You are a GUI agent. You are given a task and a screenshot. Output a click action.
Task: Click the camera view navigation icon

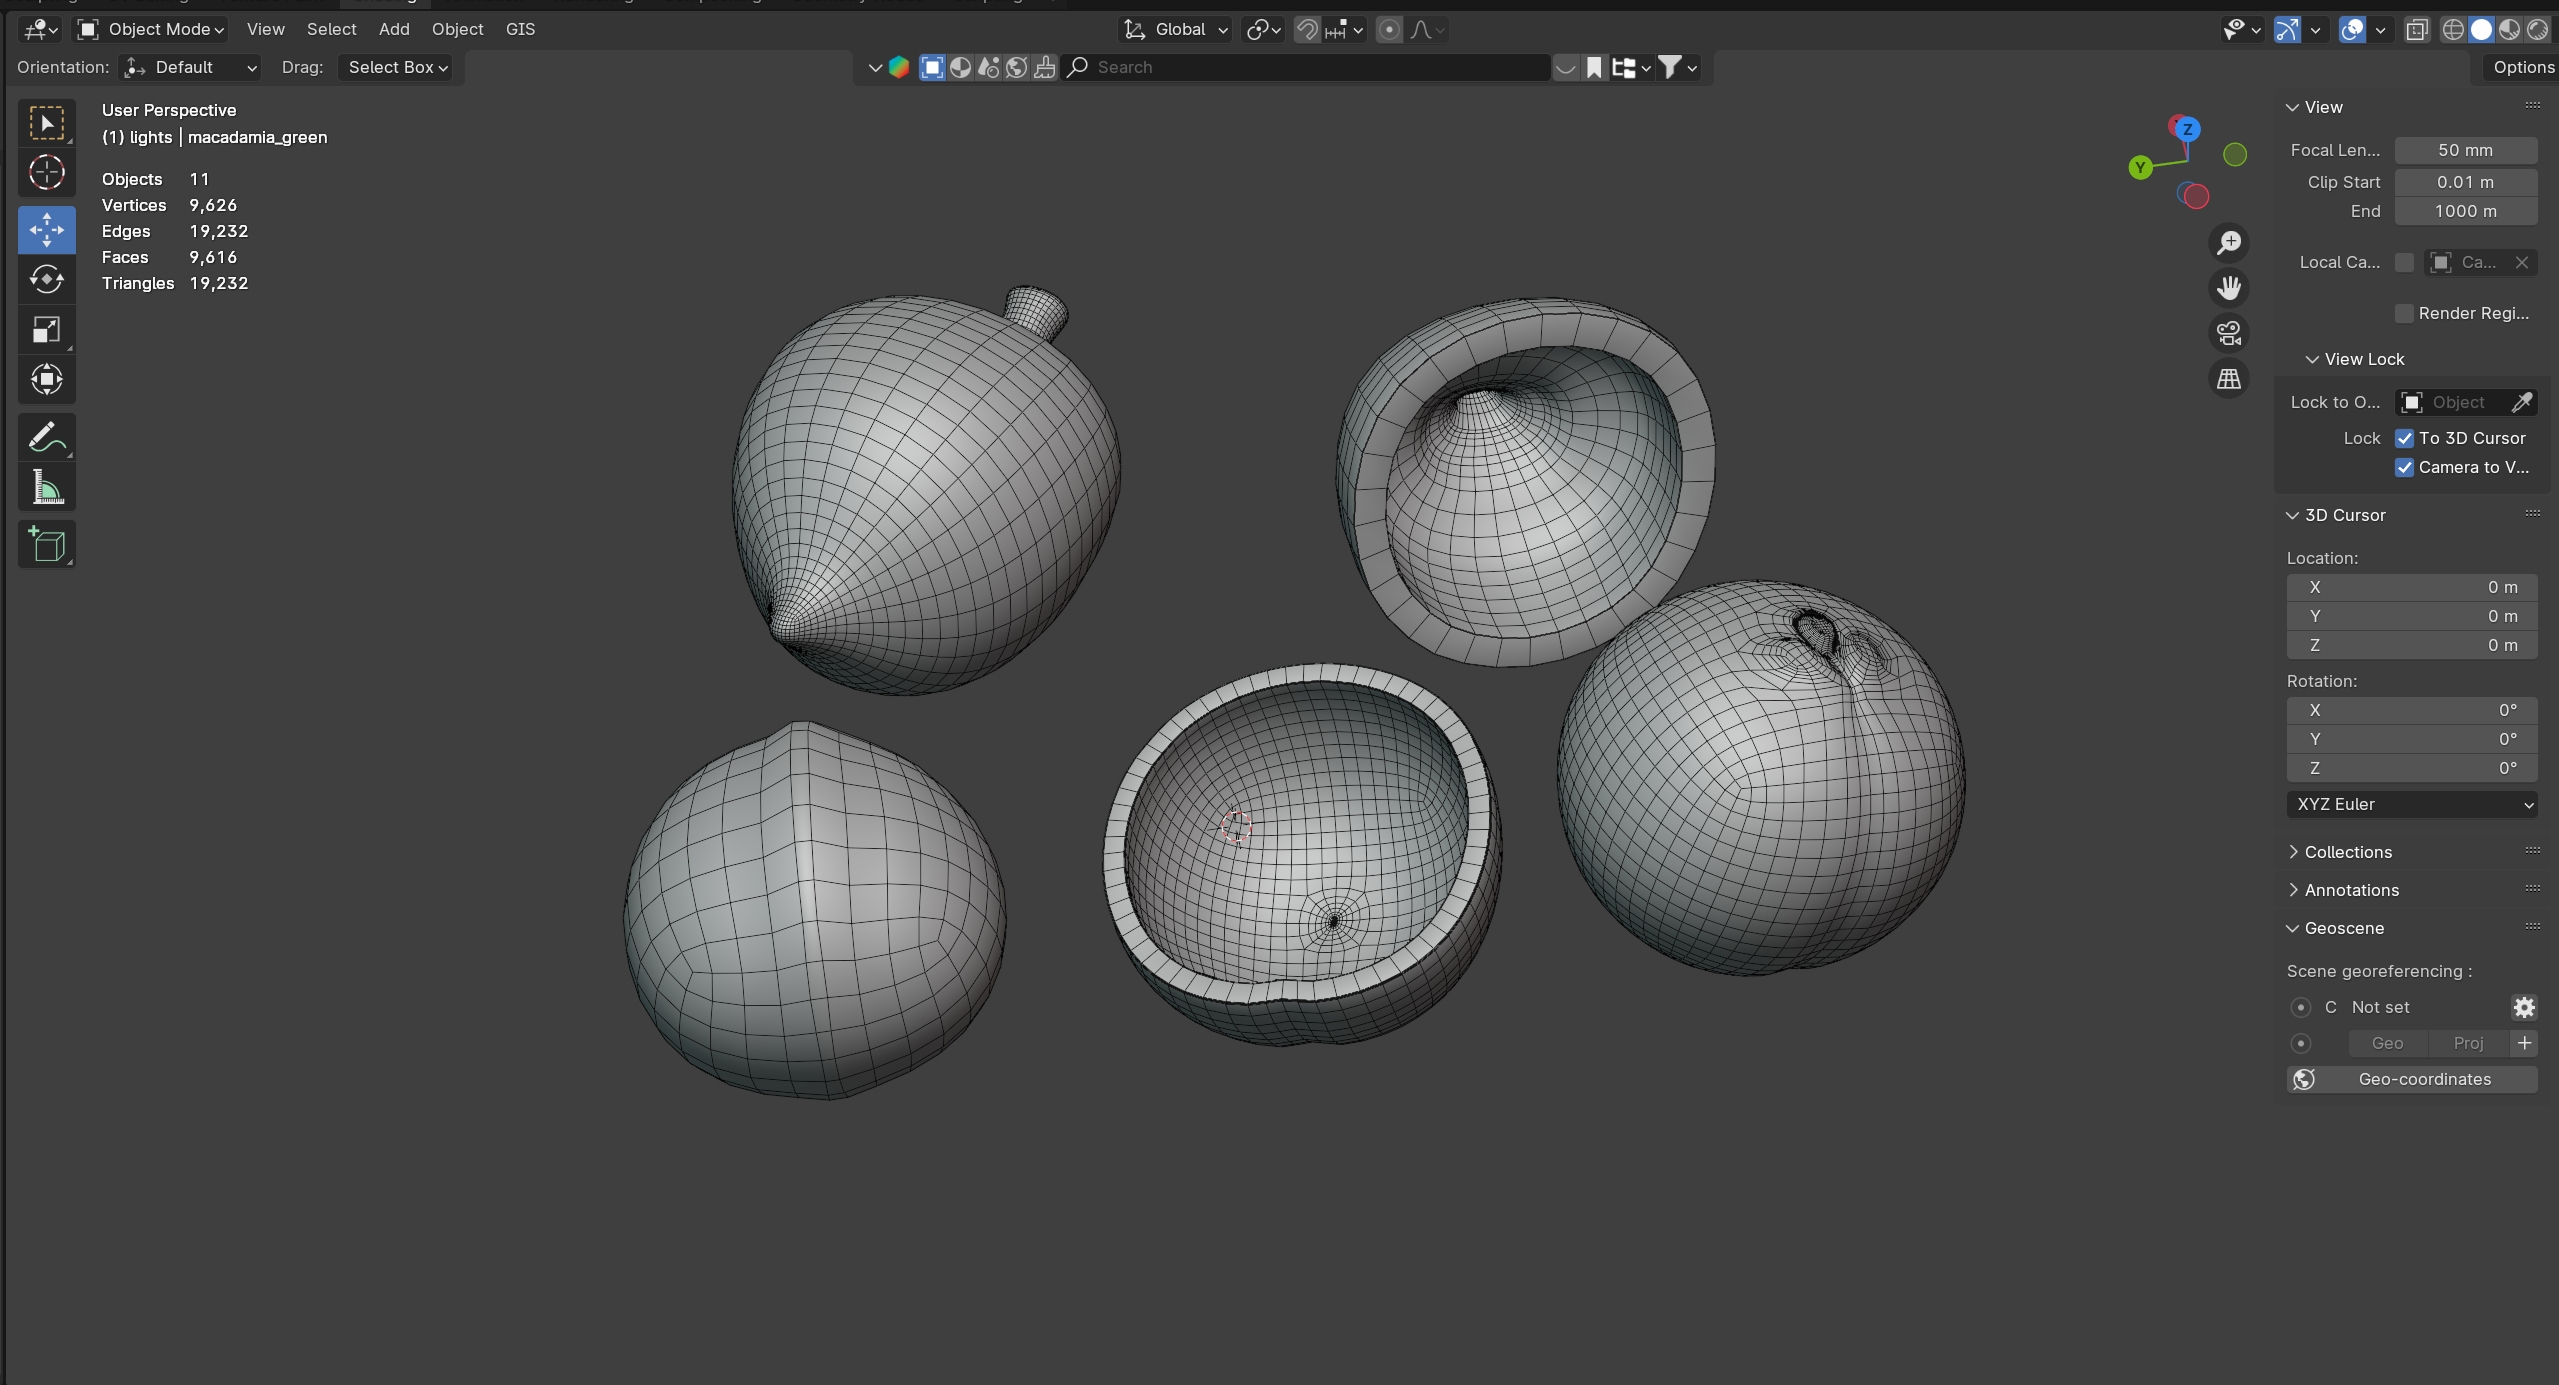(x=2229, y=333)
